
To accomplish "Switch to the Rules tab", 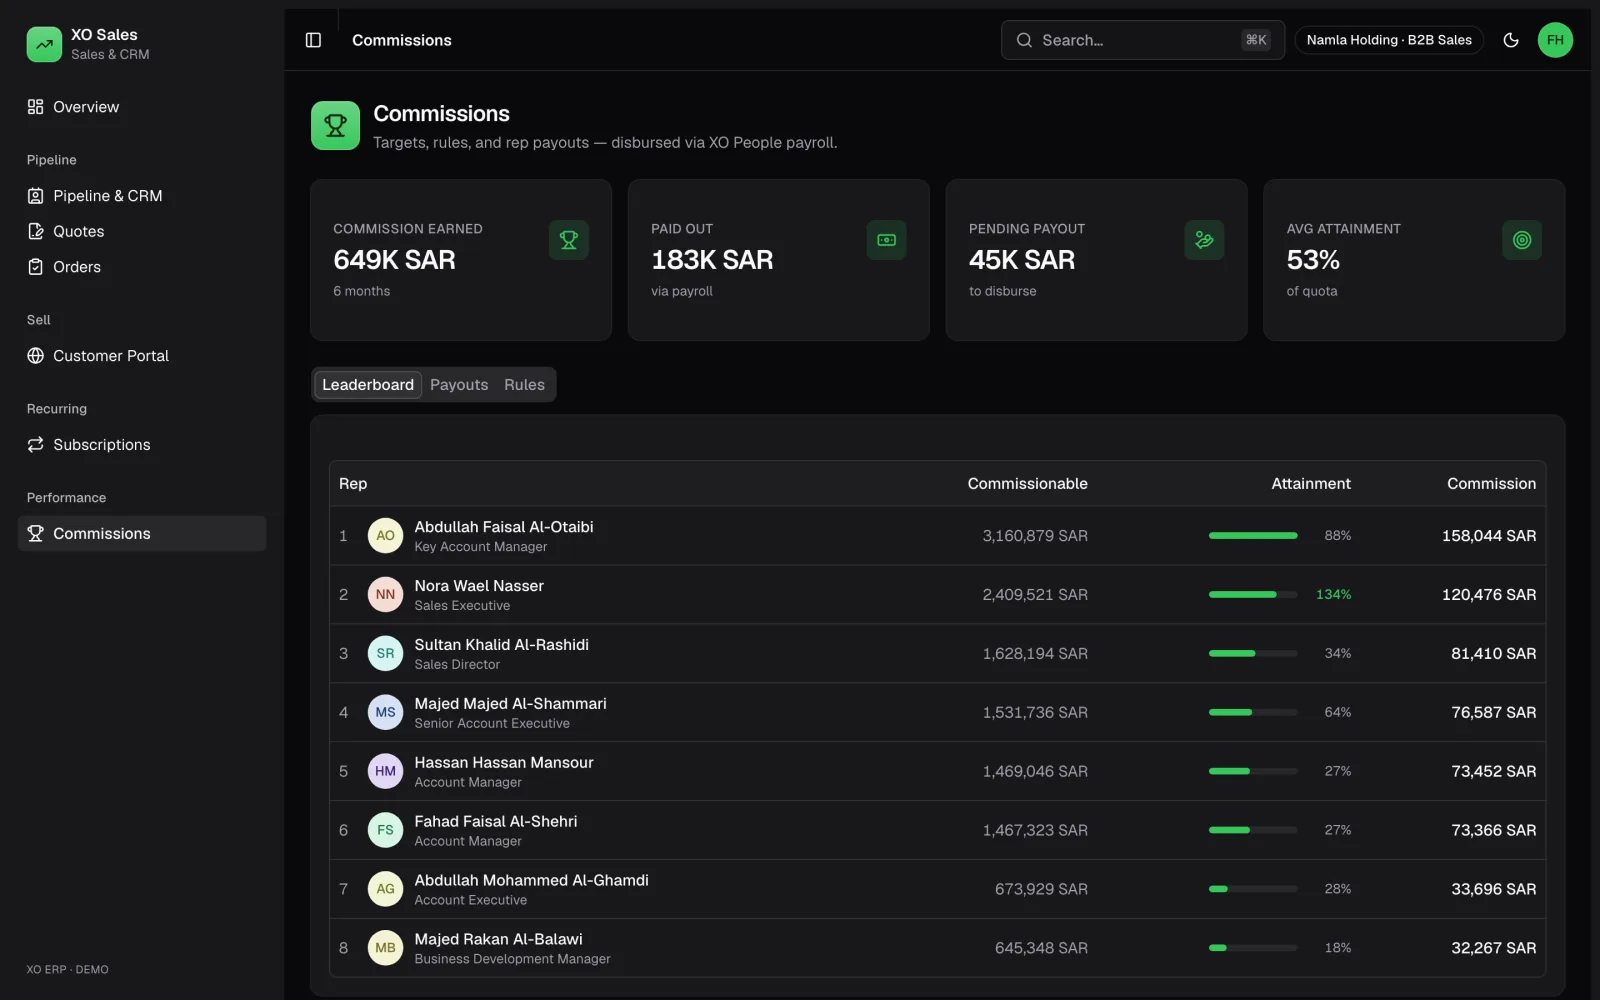I will tap(524, 385).
